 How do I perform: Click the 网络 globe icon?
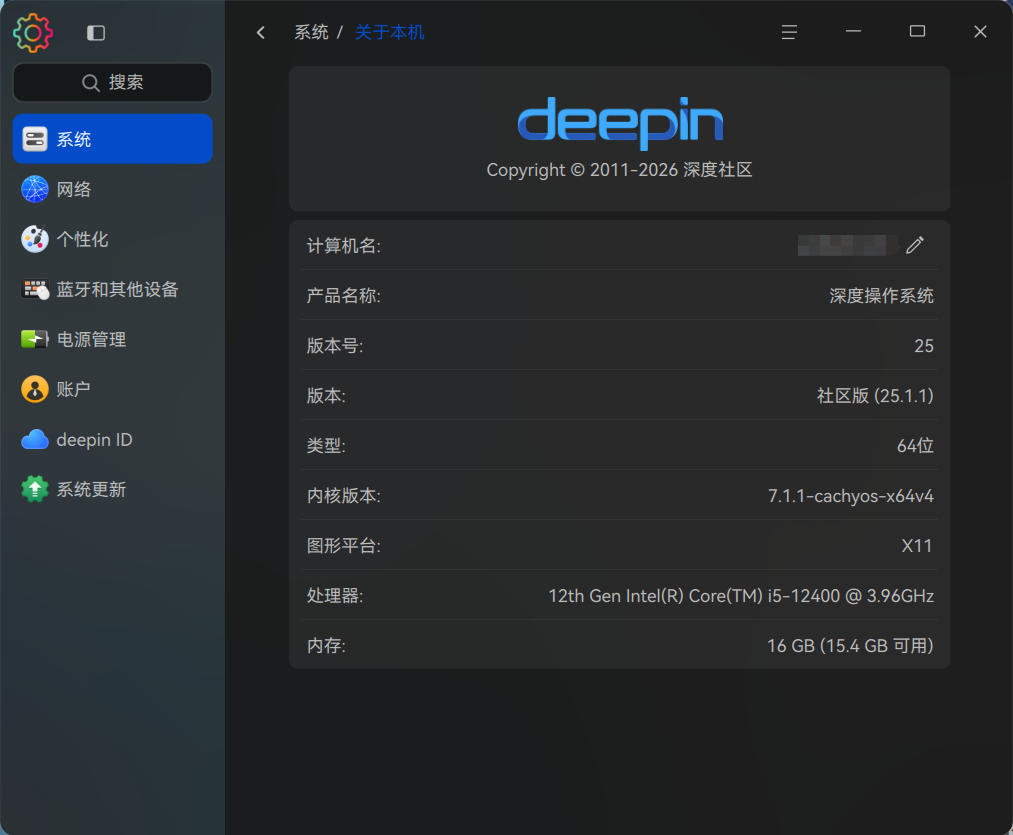click(35, 189)
